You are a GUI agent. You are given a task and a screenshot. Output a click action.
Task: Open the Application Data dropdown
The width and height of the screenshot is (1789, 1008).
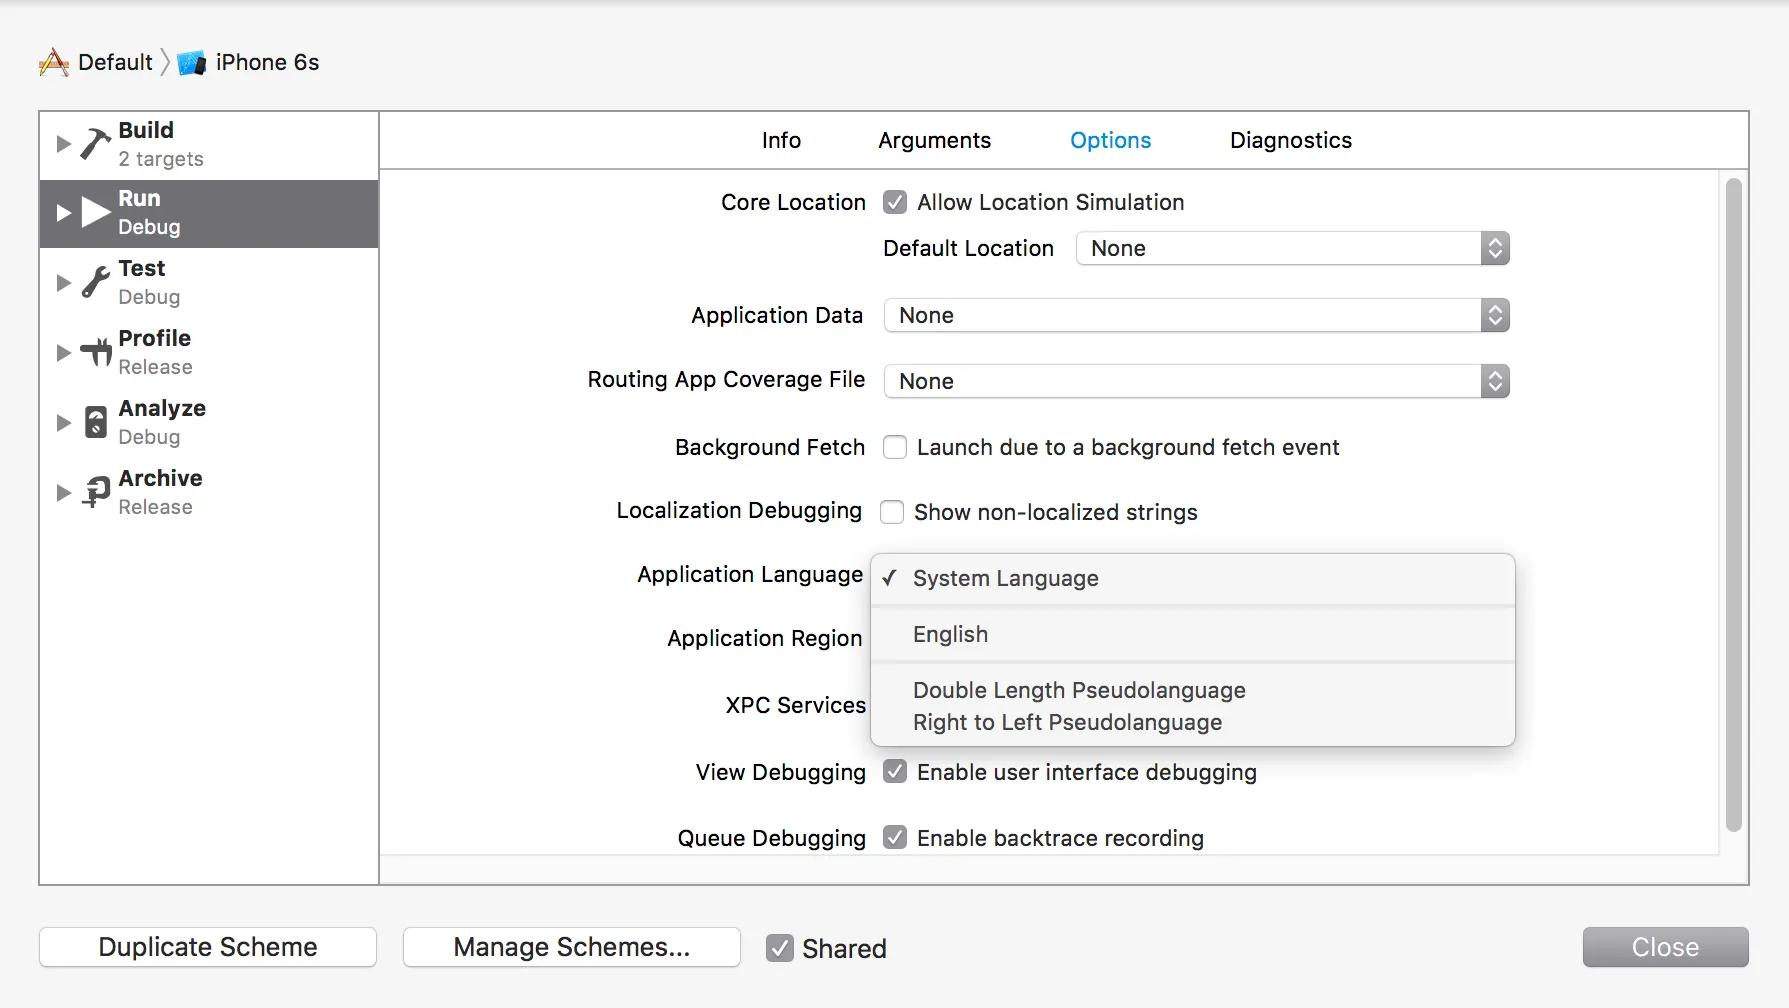click(1196, 315)
